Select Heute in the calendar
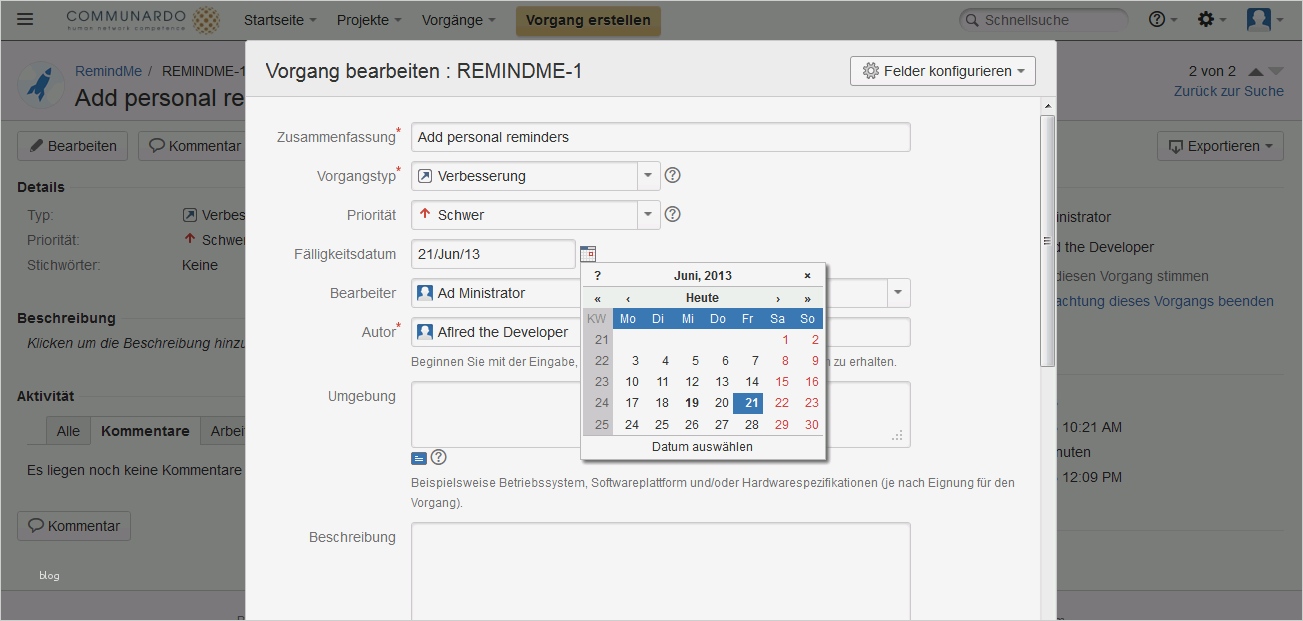Screen dimensions: 1303x621 pyautogui.click(x=702, y=298)
